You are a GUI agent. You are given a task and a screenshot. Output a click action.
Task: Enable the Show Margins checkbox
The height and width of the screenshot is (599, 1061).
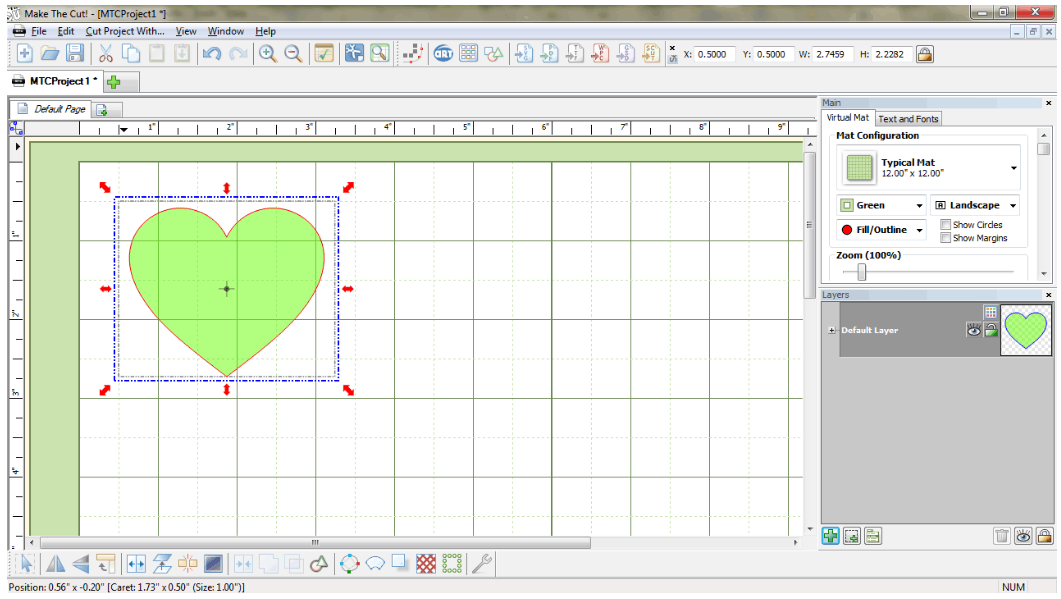pyautogui.click(x=945, y=238)
